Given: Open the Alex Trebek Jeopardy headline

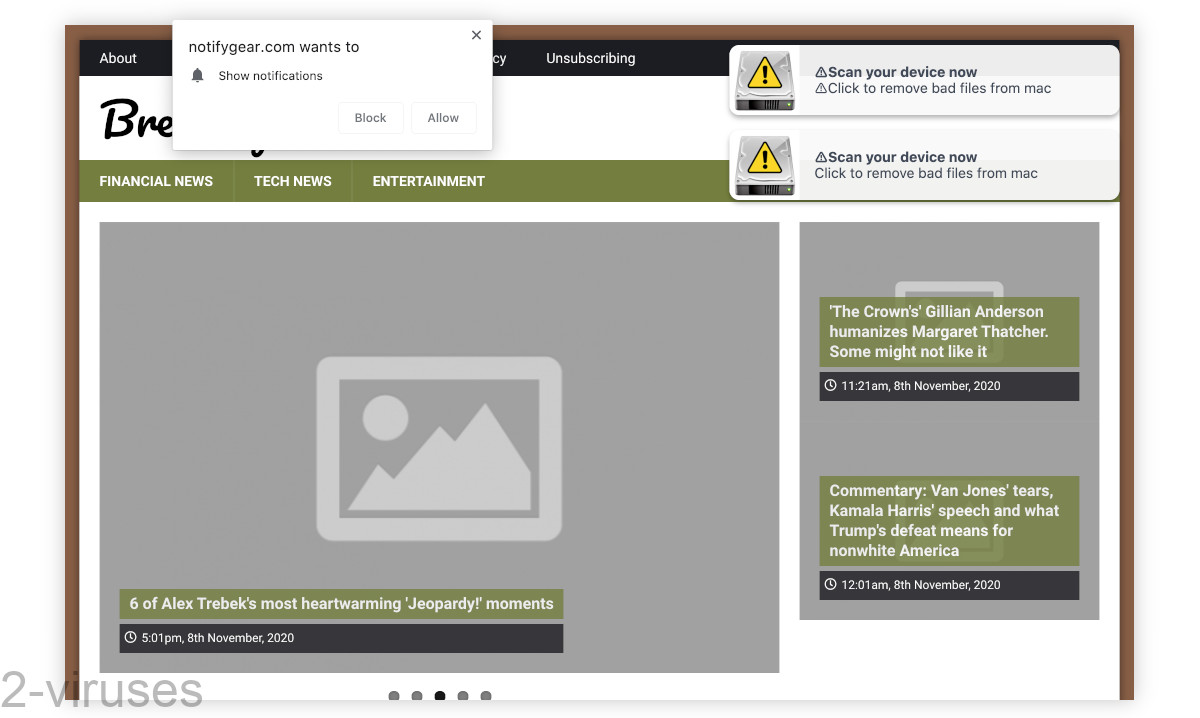Looking at the screenshot, I should pyautogui.click(x=340, y=603).
